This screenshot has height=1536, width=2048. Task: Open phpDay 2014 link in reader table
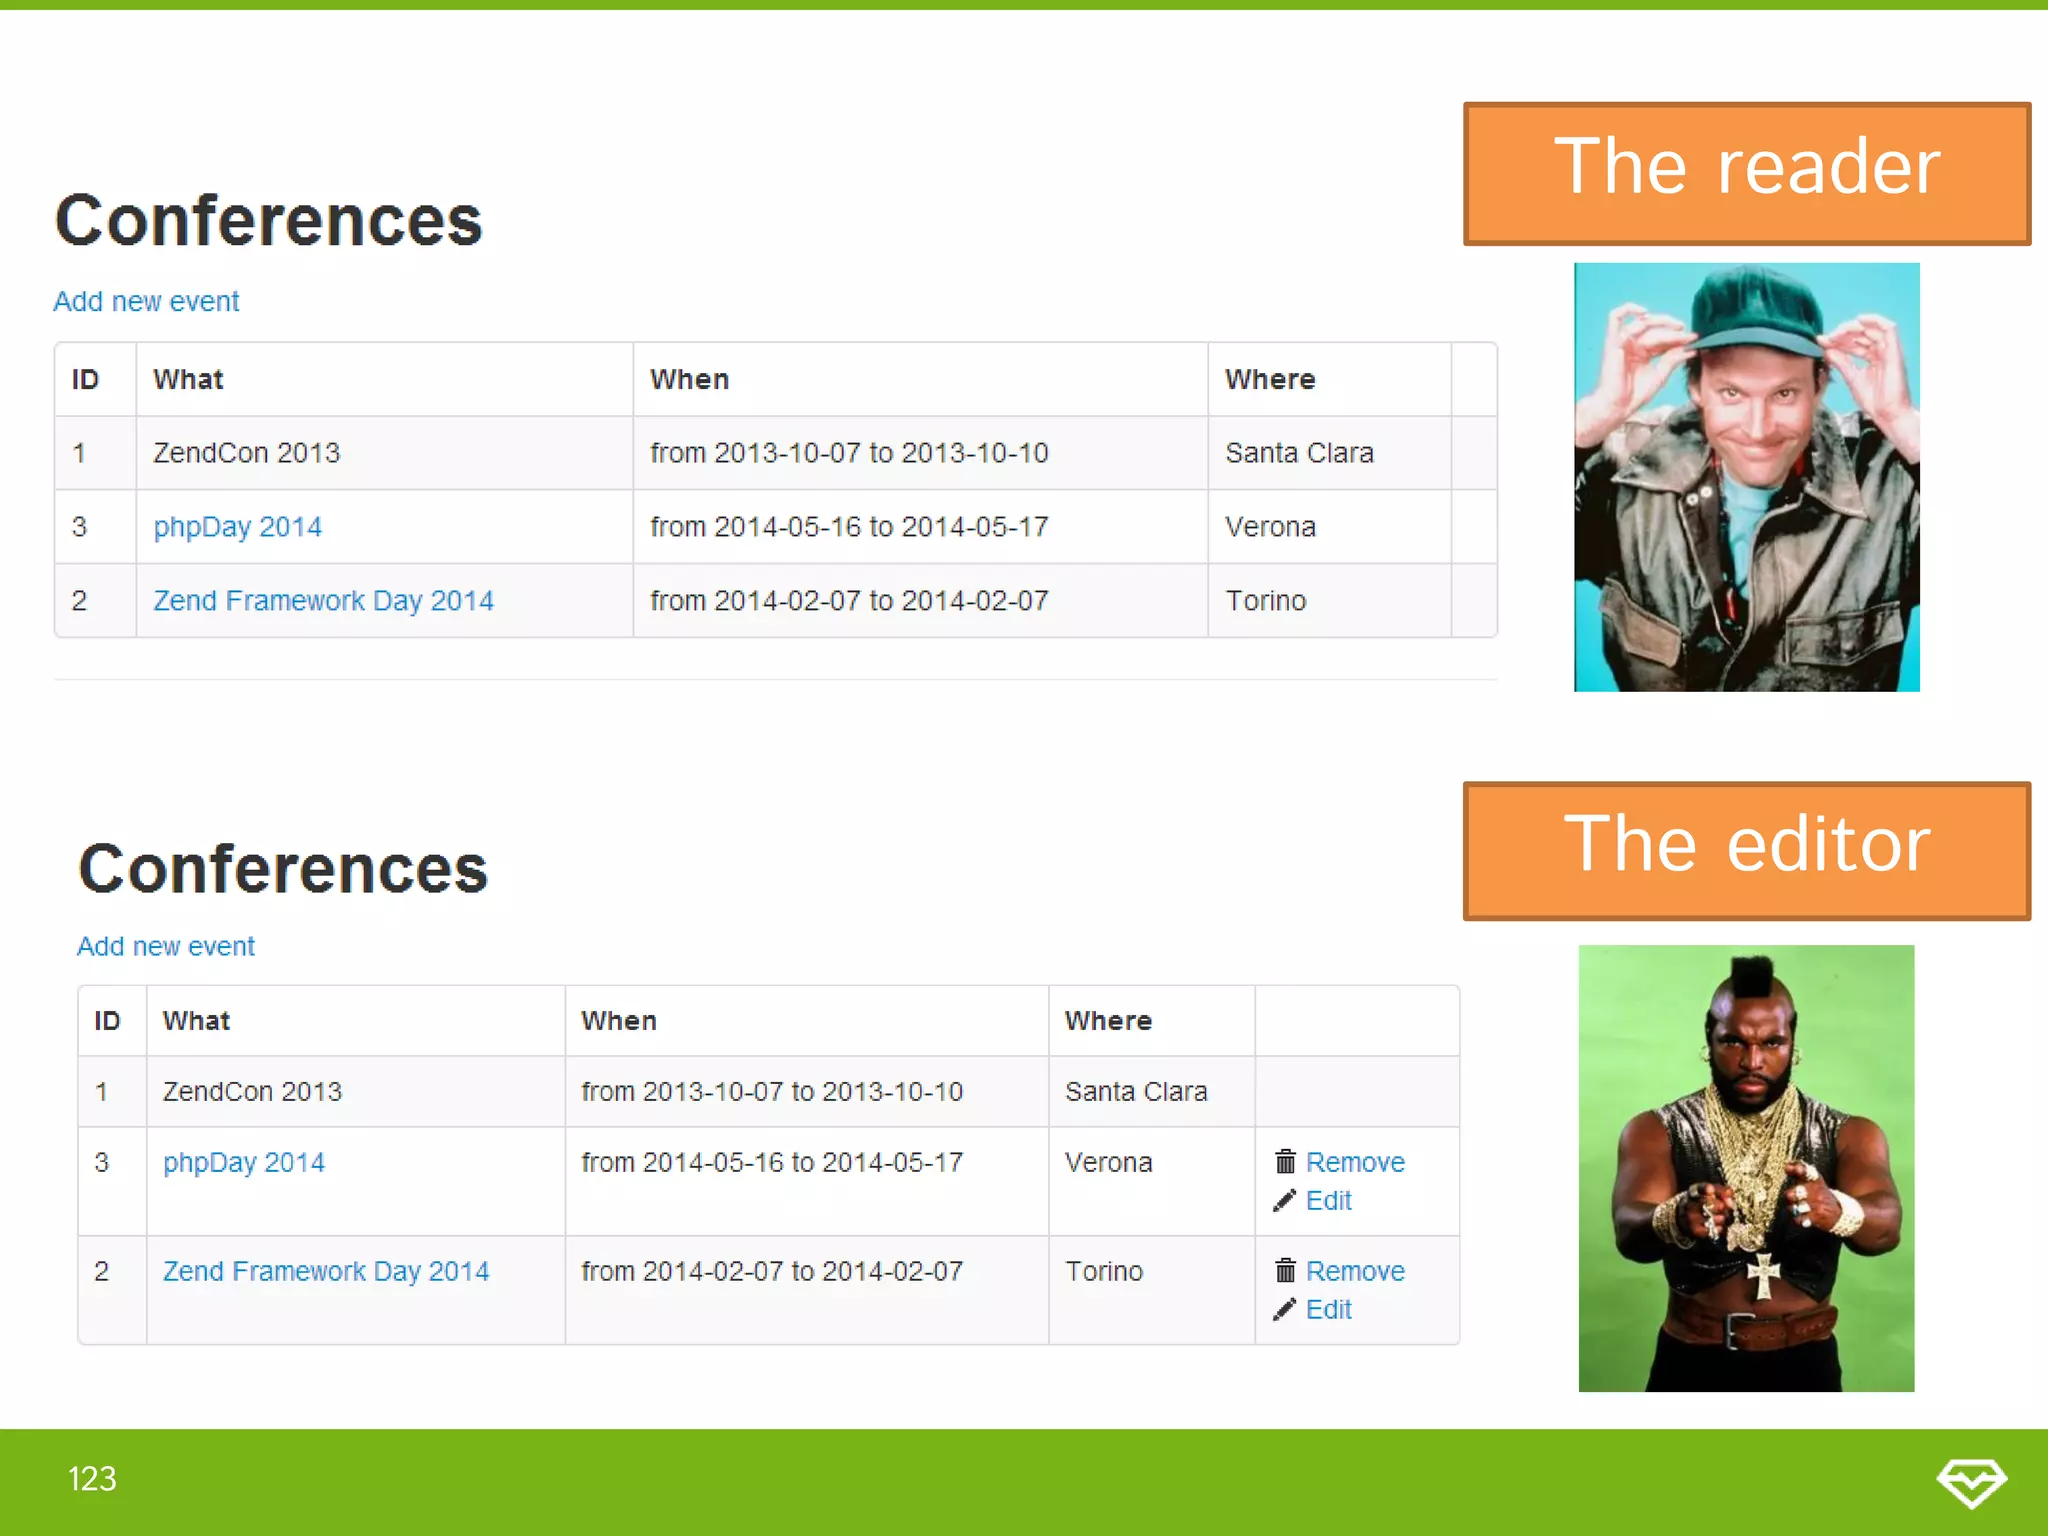237,527
